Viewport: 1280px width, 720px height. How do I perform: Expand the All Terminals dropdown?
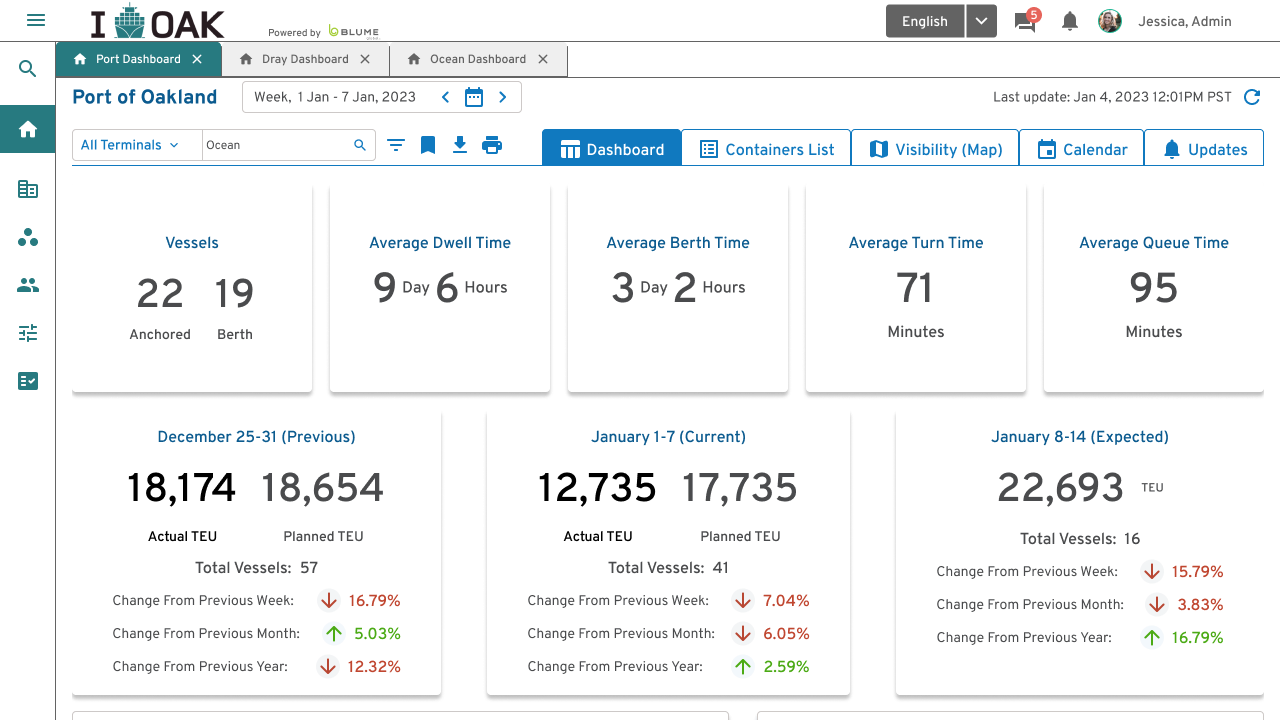[x=138, y=145]
